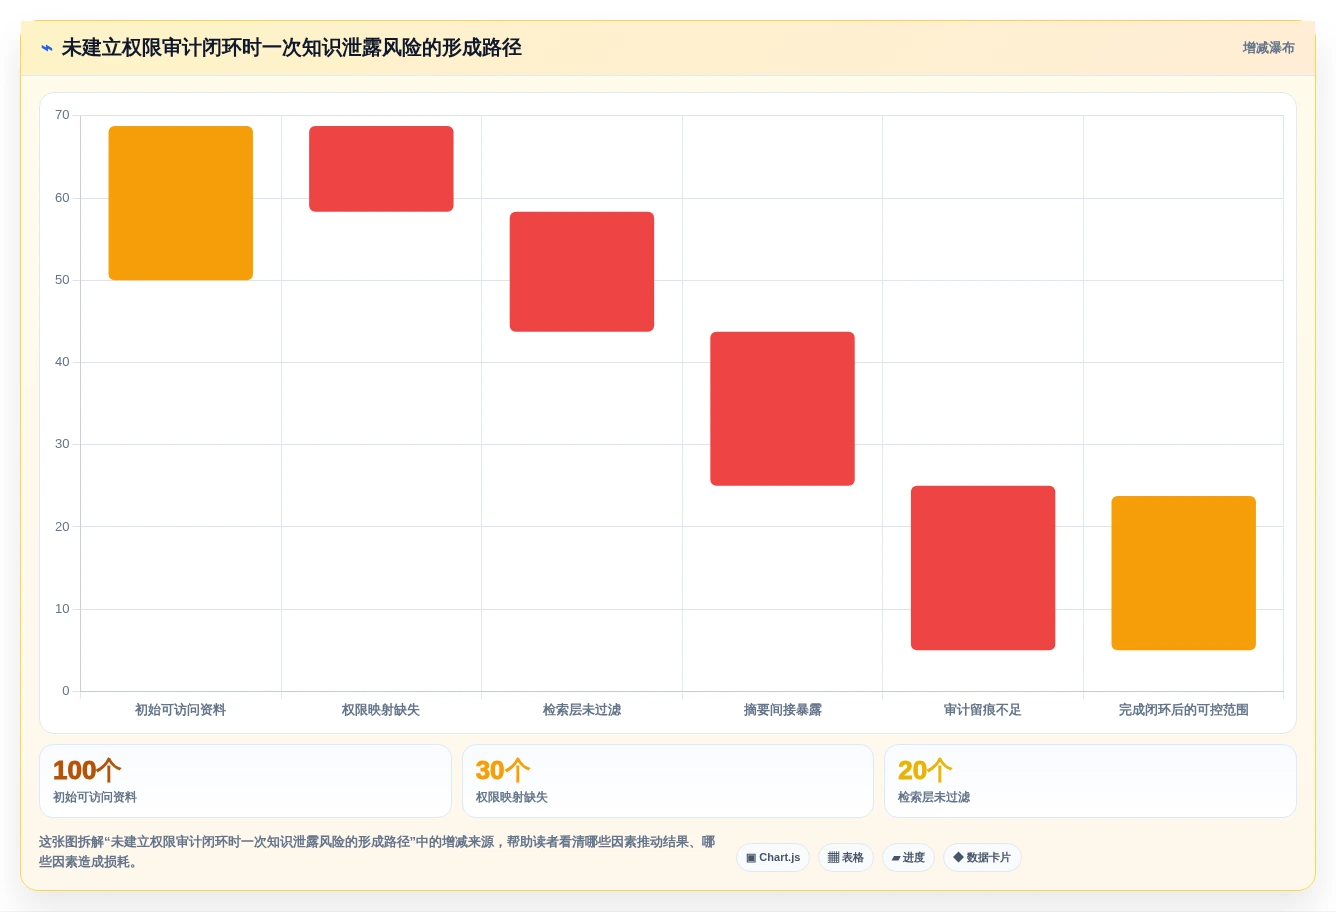Click the red 摘要间接暴露 bar
This screenshot has width=1336, height=912.
pos(782,409)
